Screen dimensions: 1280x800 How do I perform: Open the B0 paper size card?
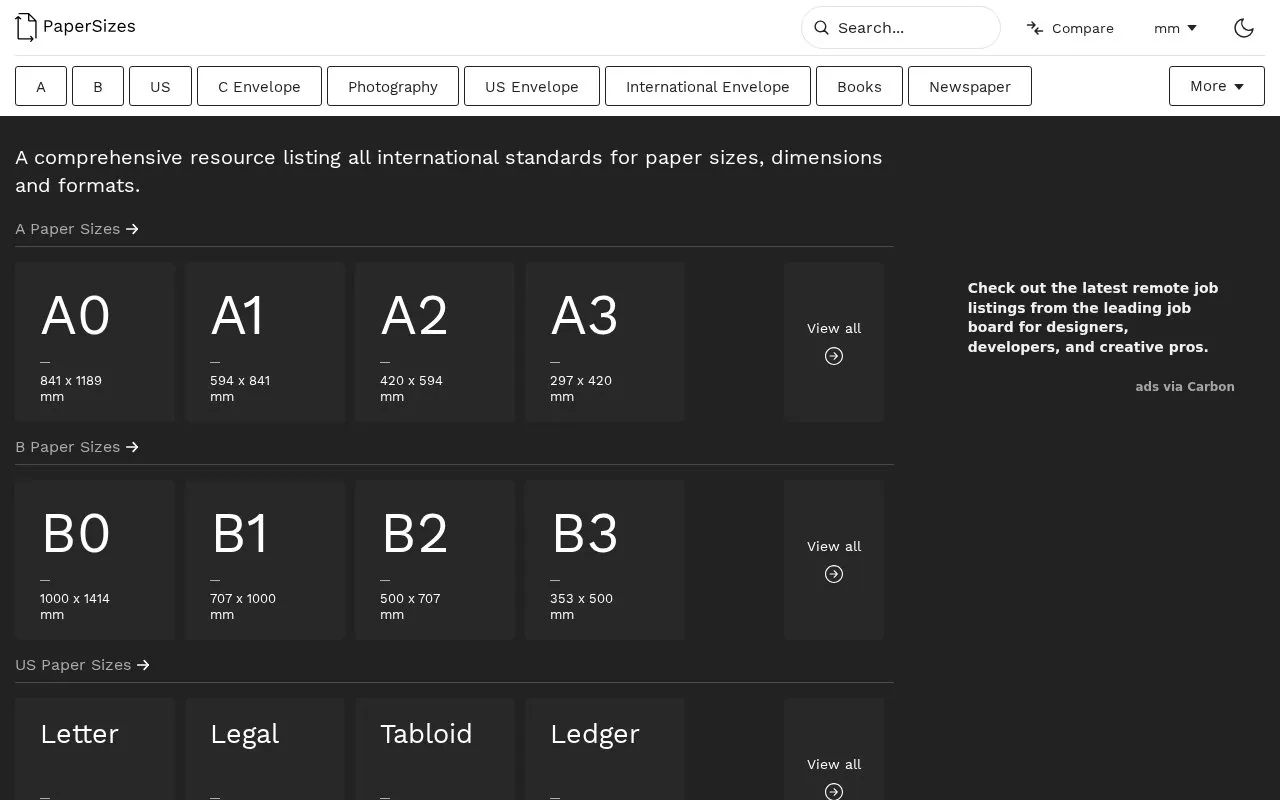click(95, 560)
